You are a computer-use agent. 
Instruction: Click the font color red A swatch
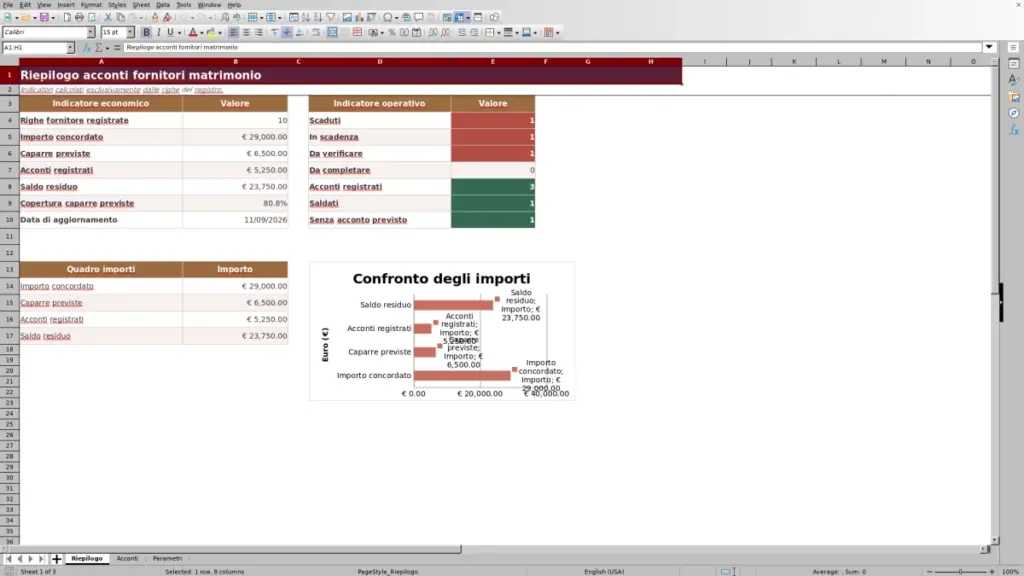pyautogui.click(x=193, y=32)
